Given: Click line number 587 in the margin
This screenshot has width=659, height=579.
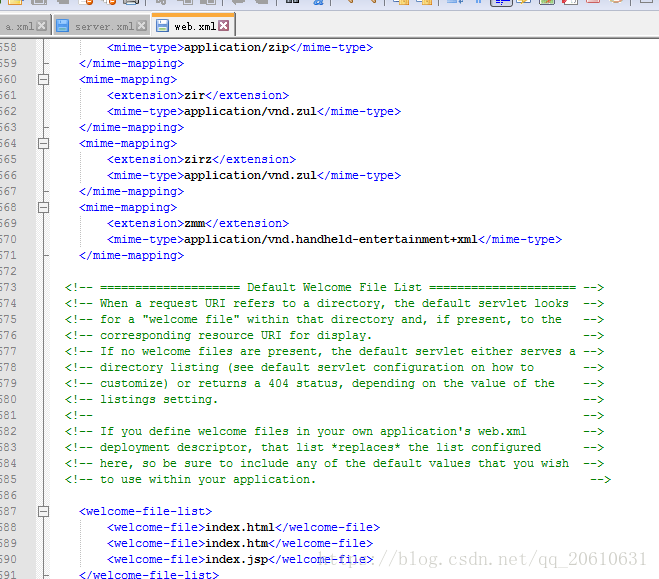Looking at the screenshot, I should coord(8,511).
